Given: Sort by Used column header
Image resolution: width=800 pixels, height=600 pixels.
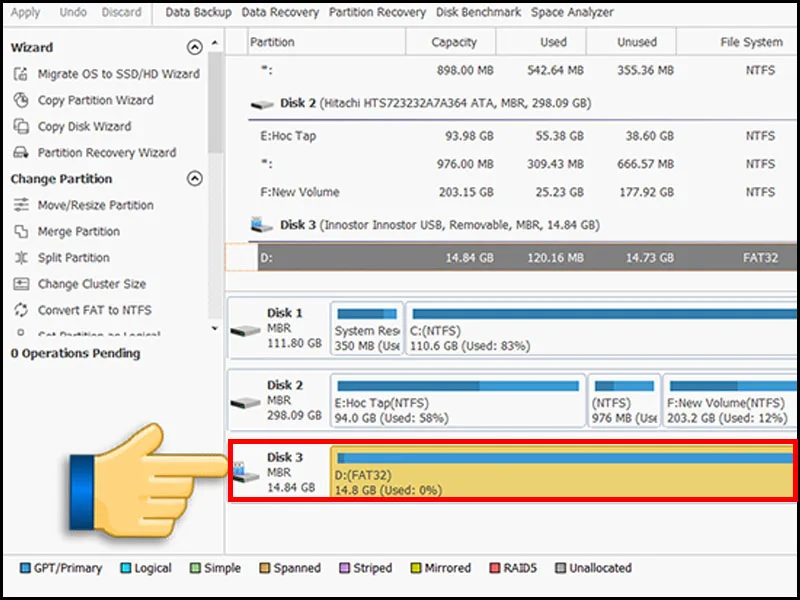Looking at the screenshot, I should click(541, 42).
